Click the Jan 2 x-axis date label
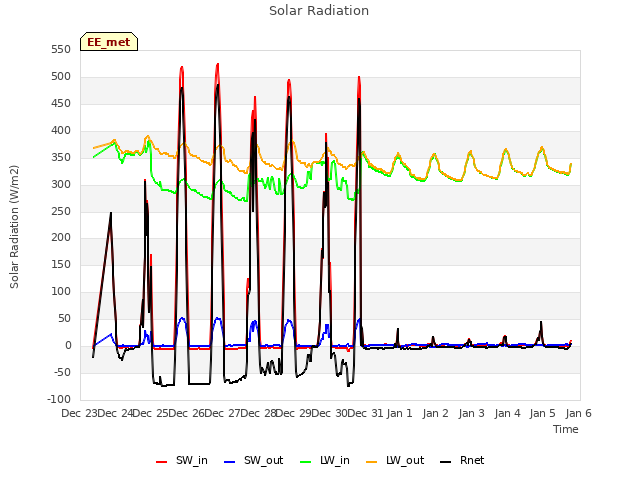Viewport: 640px width, 480px height. tap(436, 413)
